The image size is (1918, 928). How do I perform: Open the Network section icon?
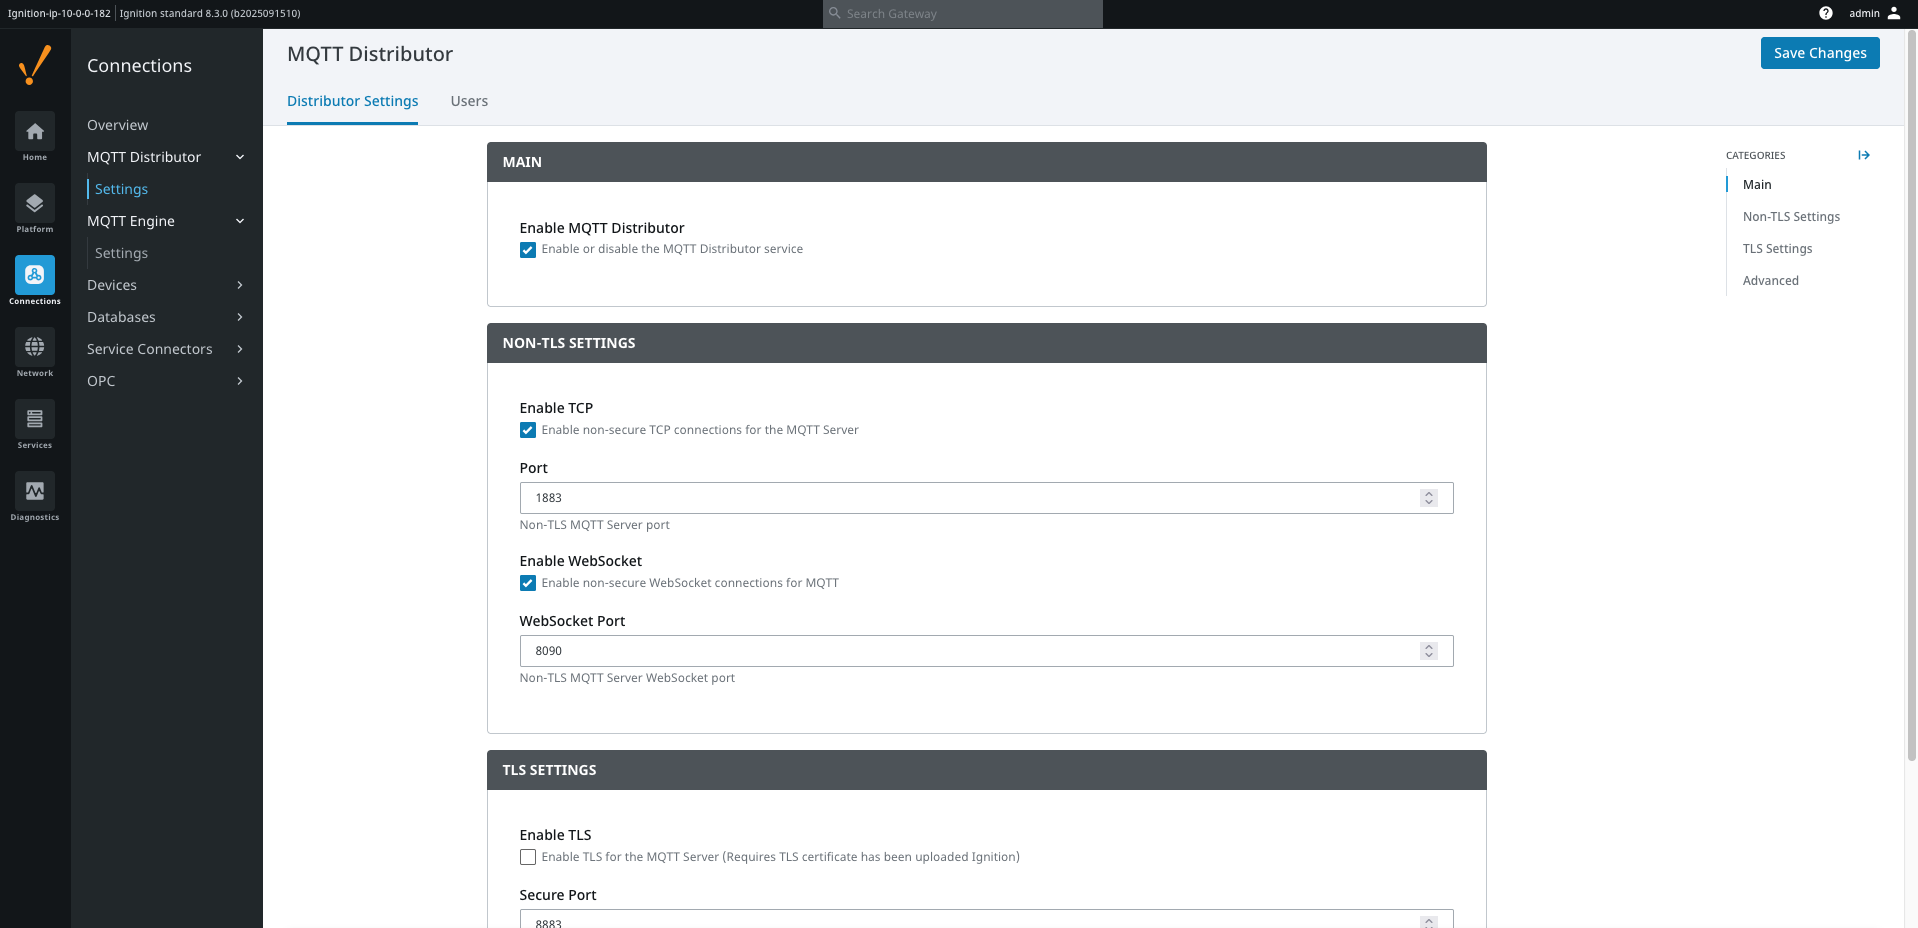35,348
